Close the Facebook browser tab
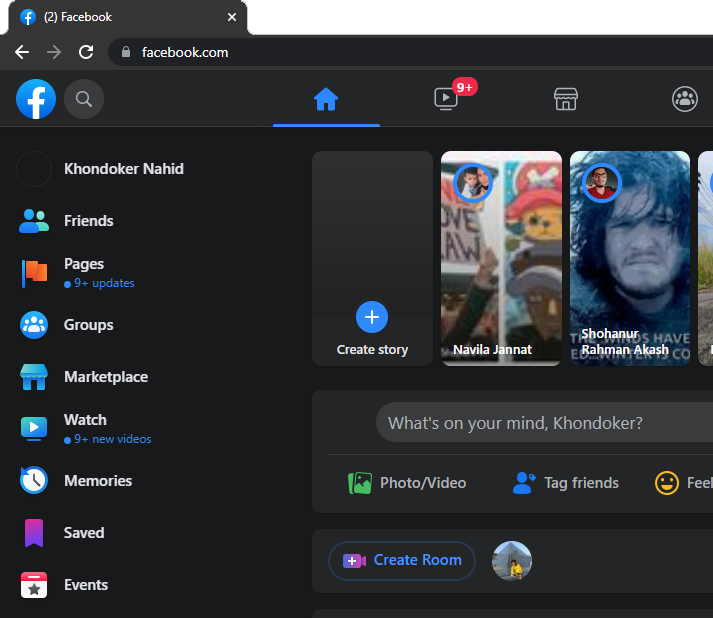The height and width of the screenshot is (618, 713). [232, 17]
